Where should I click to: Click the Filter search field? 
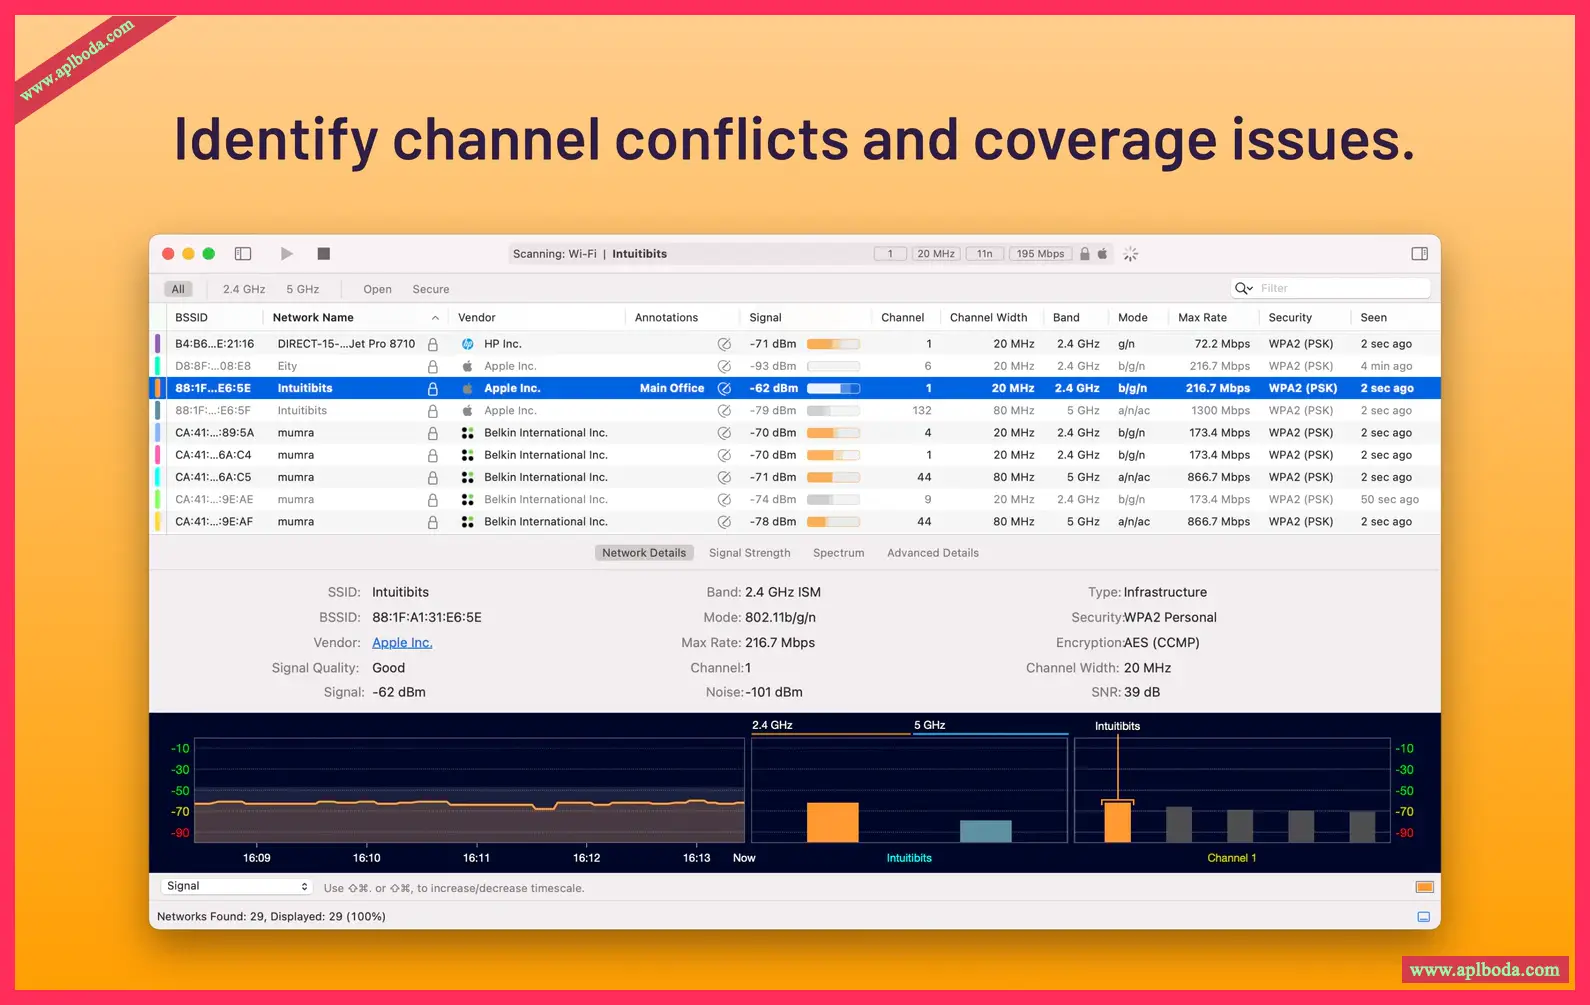click(x=1330, y=288)
